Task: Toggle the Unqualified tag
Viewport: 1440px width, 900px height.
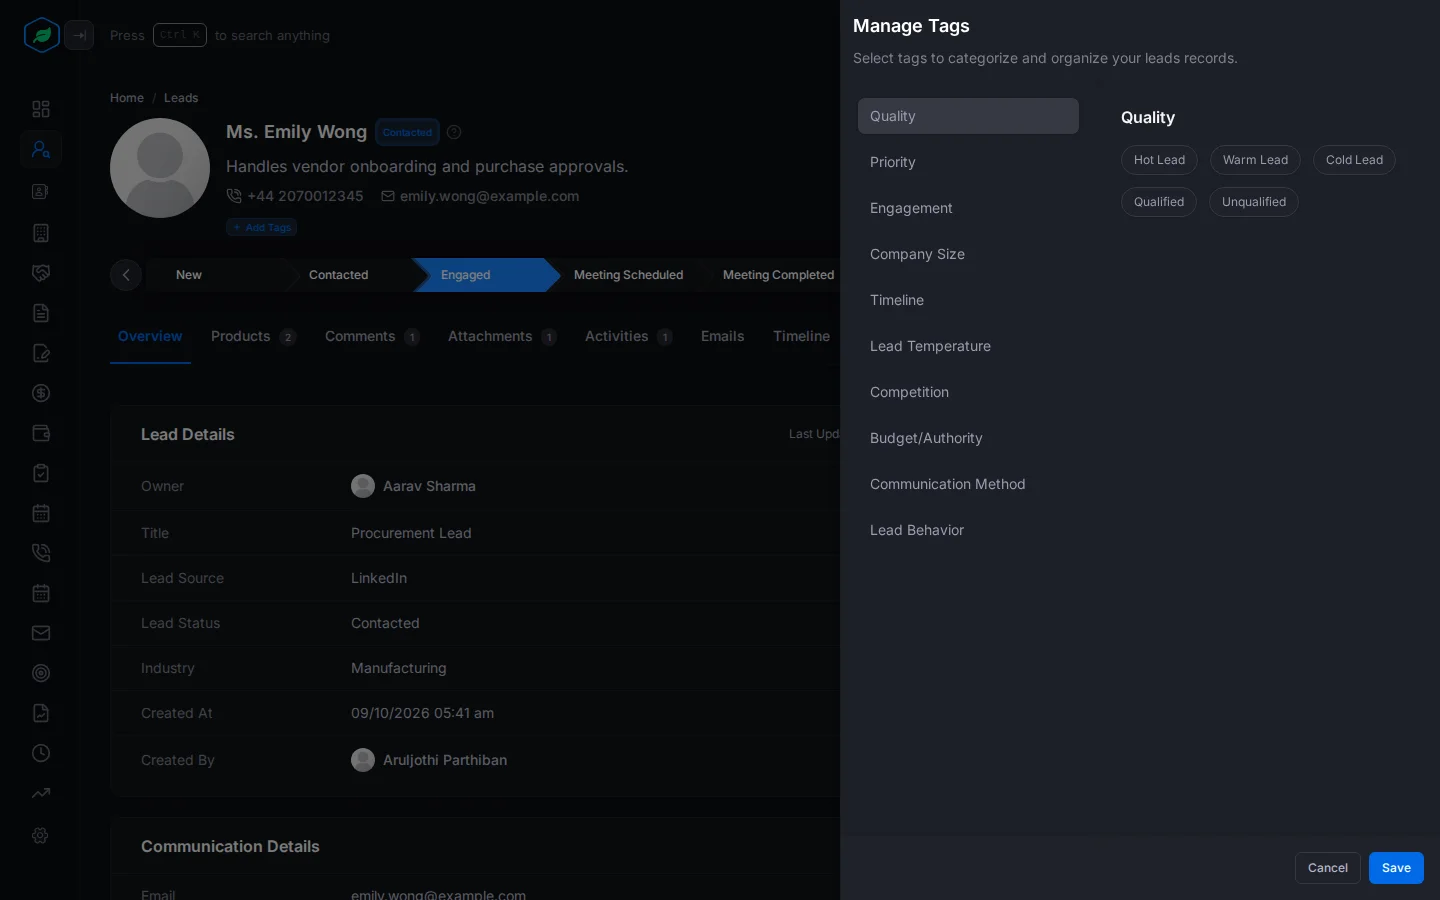Action: (x=1254, y=202)
